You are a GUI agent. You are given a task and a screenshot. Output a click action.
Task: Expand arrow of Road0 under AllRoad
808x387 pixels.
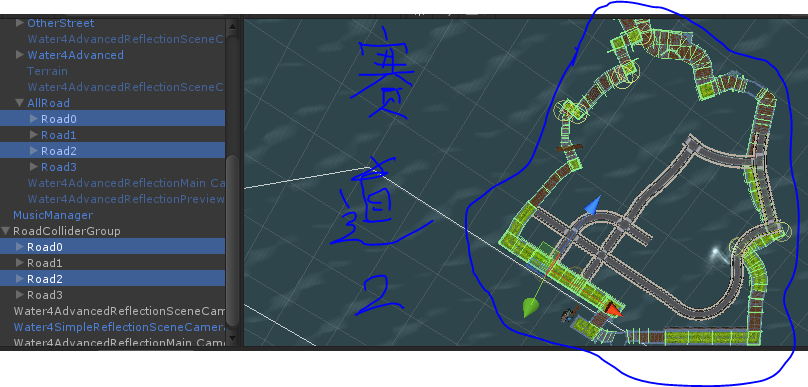(34, 119)
